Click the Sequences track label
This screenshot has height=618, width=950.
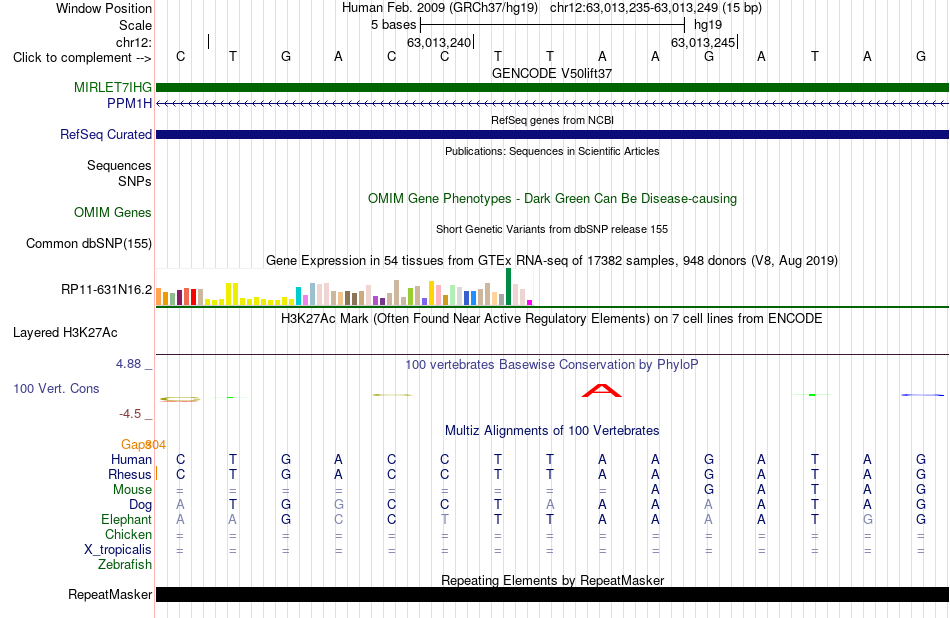click(119, 165)
